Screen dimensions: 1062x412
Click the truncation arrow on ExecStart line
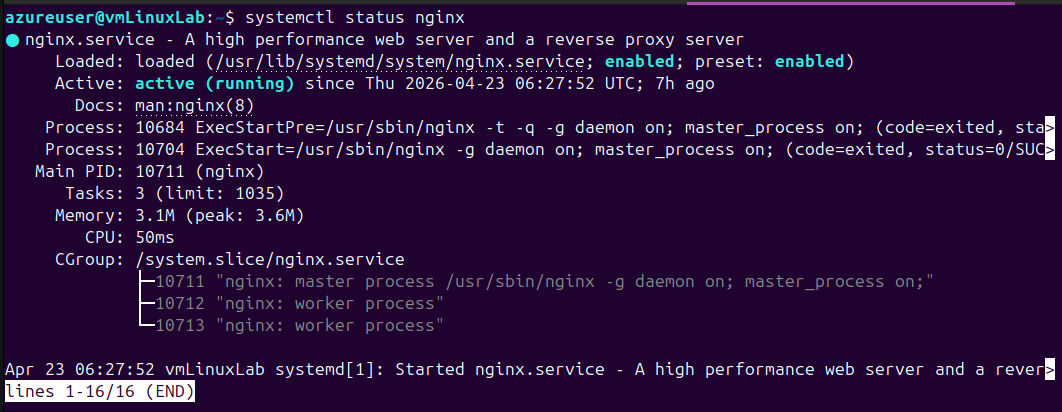coord(1050,150)
